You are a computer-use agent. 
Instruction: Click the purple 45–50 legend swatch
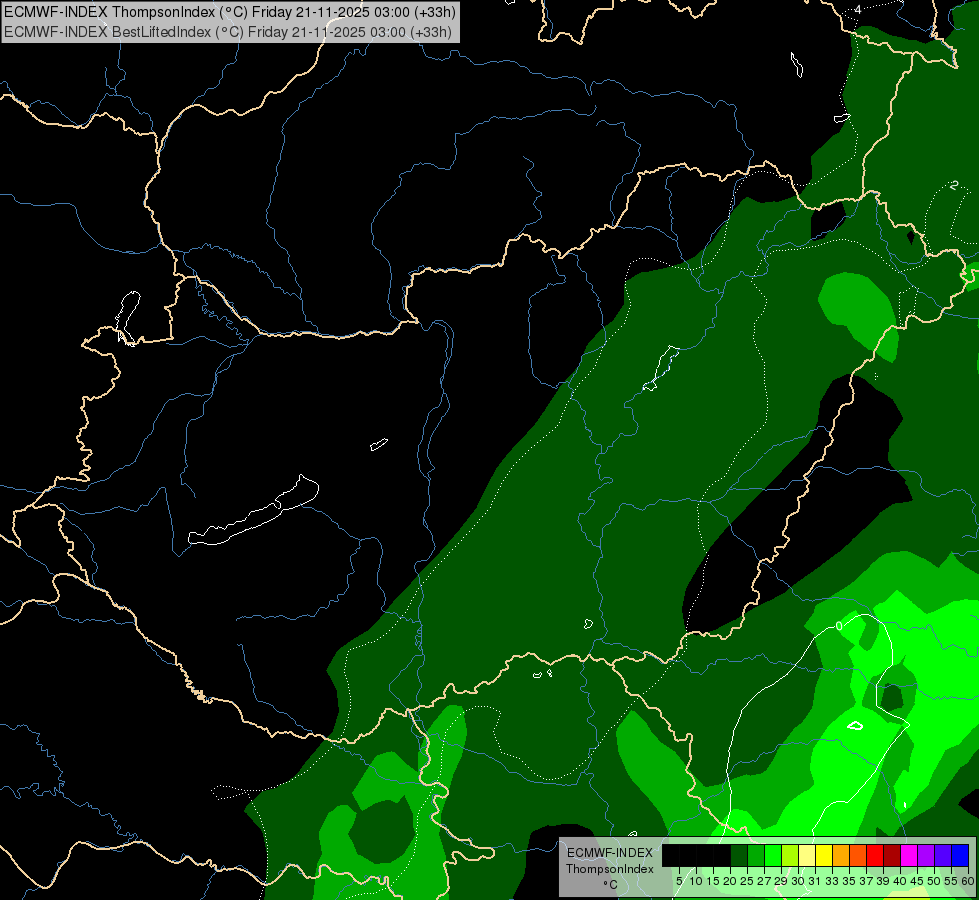(926, 856)
